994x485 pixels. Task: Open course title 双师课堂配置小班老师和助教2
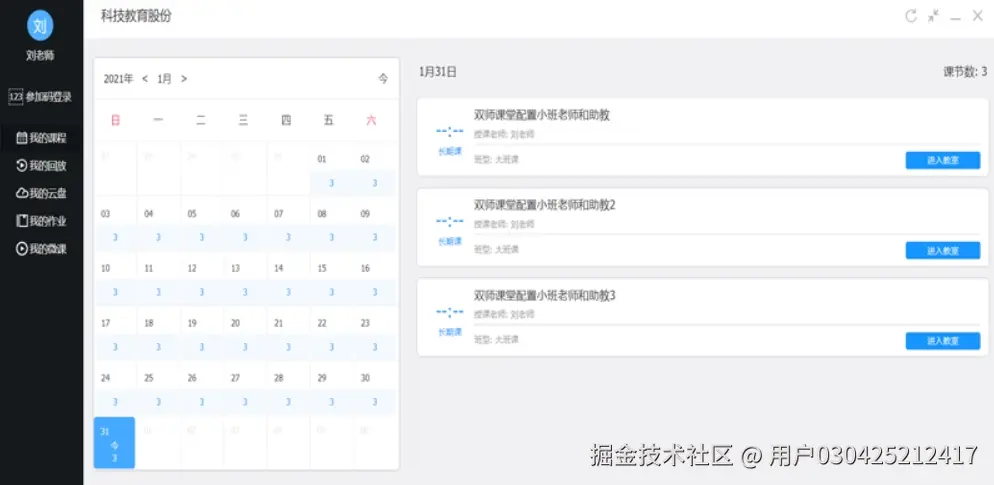click(545, 205)
